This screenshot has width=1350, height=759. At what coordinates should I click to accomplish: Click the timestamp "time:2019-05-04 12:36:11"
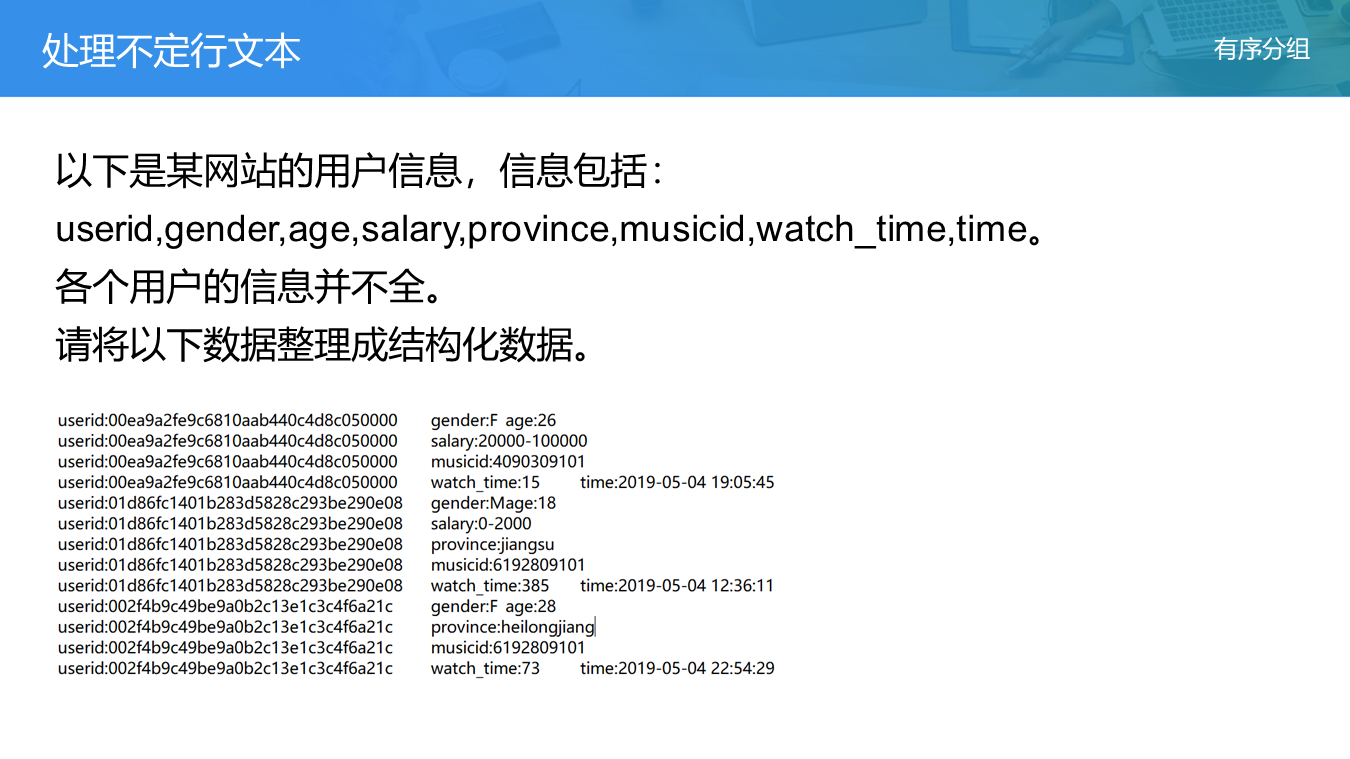677,586
